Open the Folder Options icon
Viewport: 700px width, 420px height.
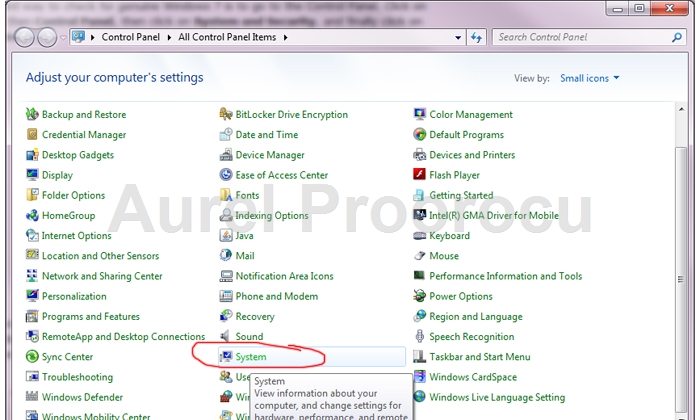click(32, 195)
